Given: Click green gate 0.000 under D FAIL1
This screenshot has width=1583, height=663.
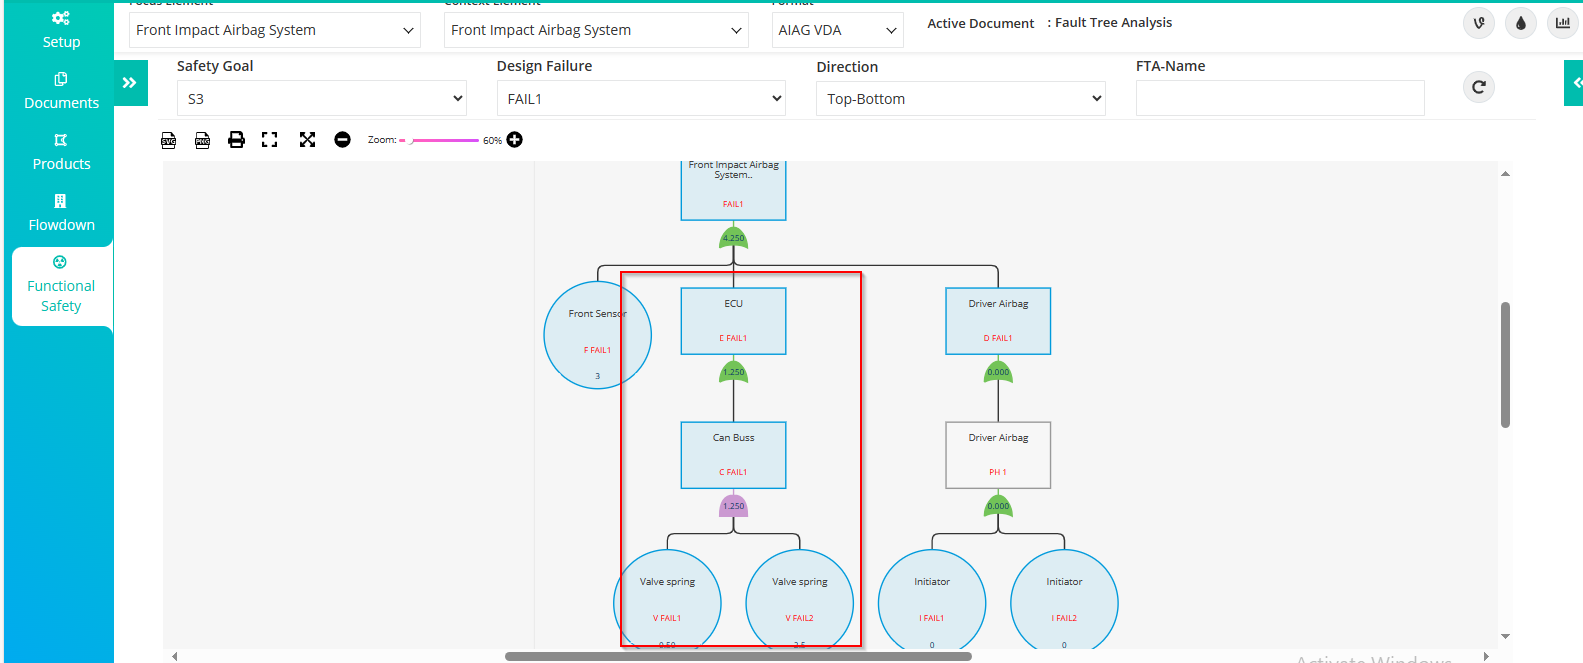Looking at the screenshot, I should (998, 372).
